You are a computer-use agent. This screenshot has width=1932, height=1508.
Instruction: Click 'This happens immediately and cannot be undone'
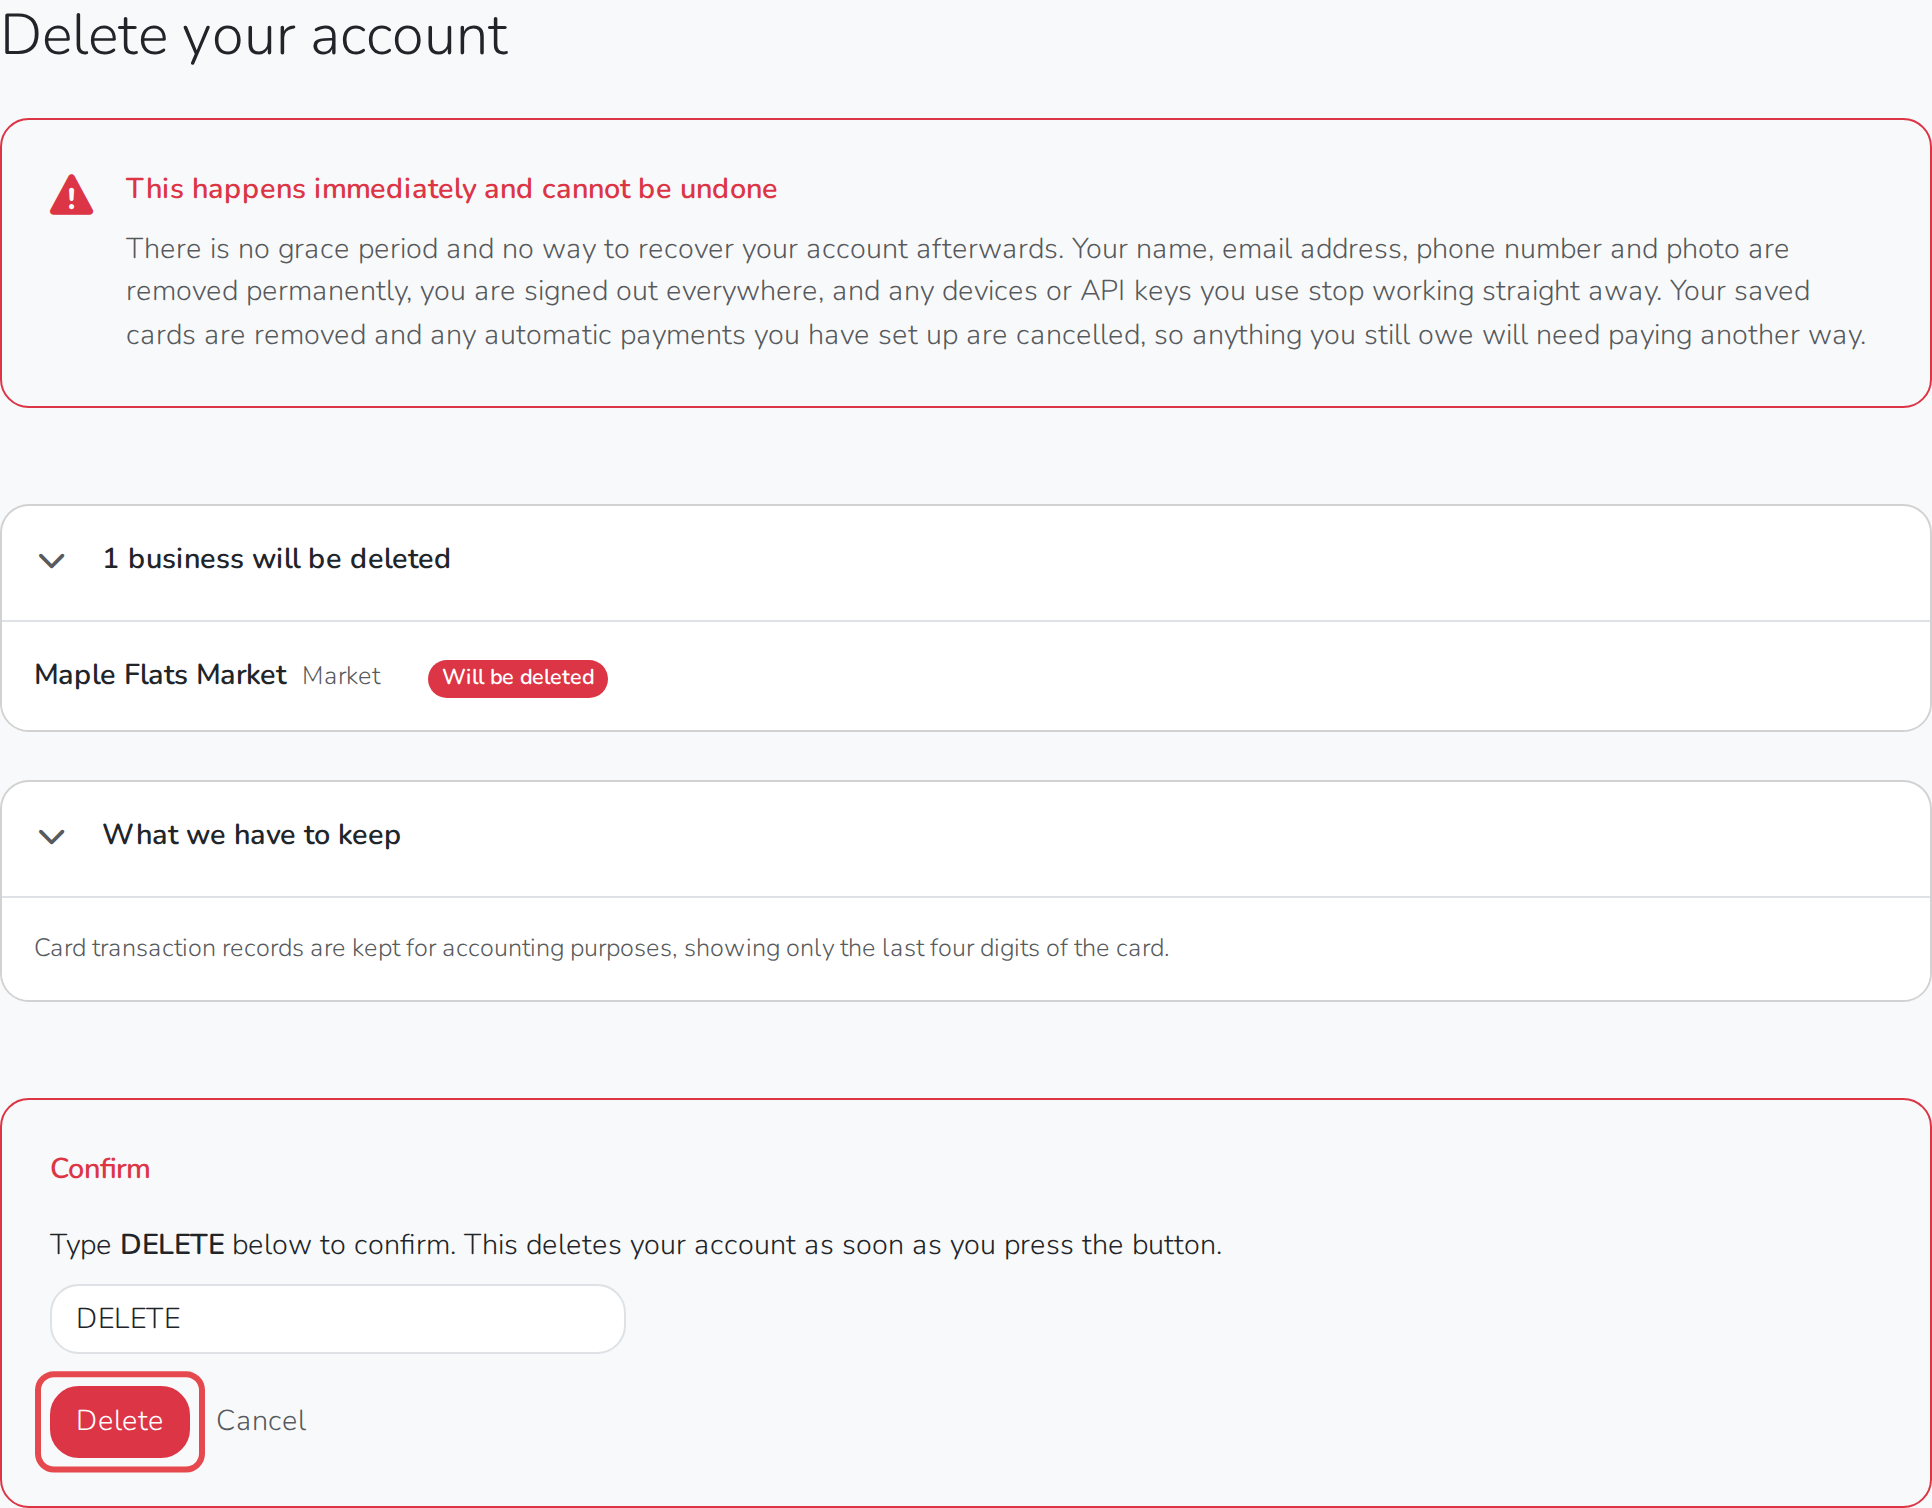pos(451,189)
